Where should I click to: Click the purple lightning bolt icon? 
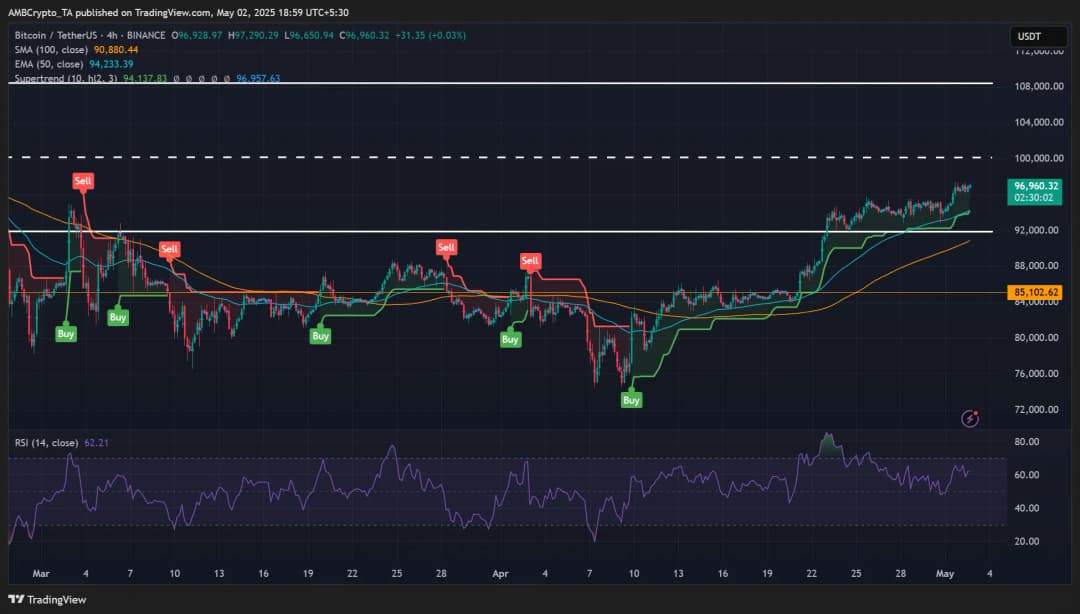click(969, 419)
